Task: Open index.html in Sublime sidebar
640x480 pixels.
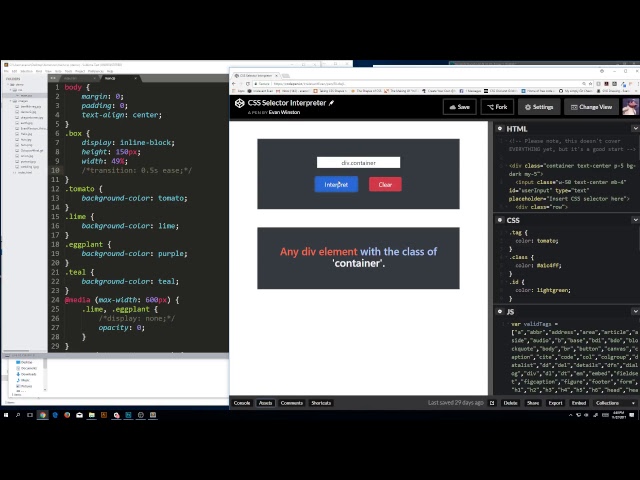Action: [24, 172]
